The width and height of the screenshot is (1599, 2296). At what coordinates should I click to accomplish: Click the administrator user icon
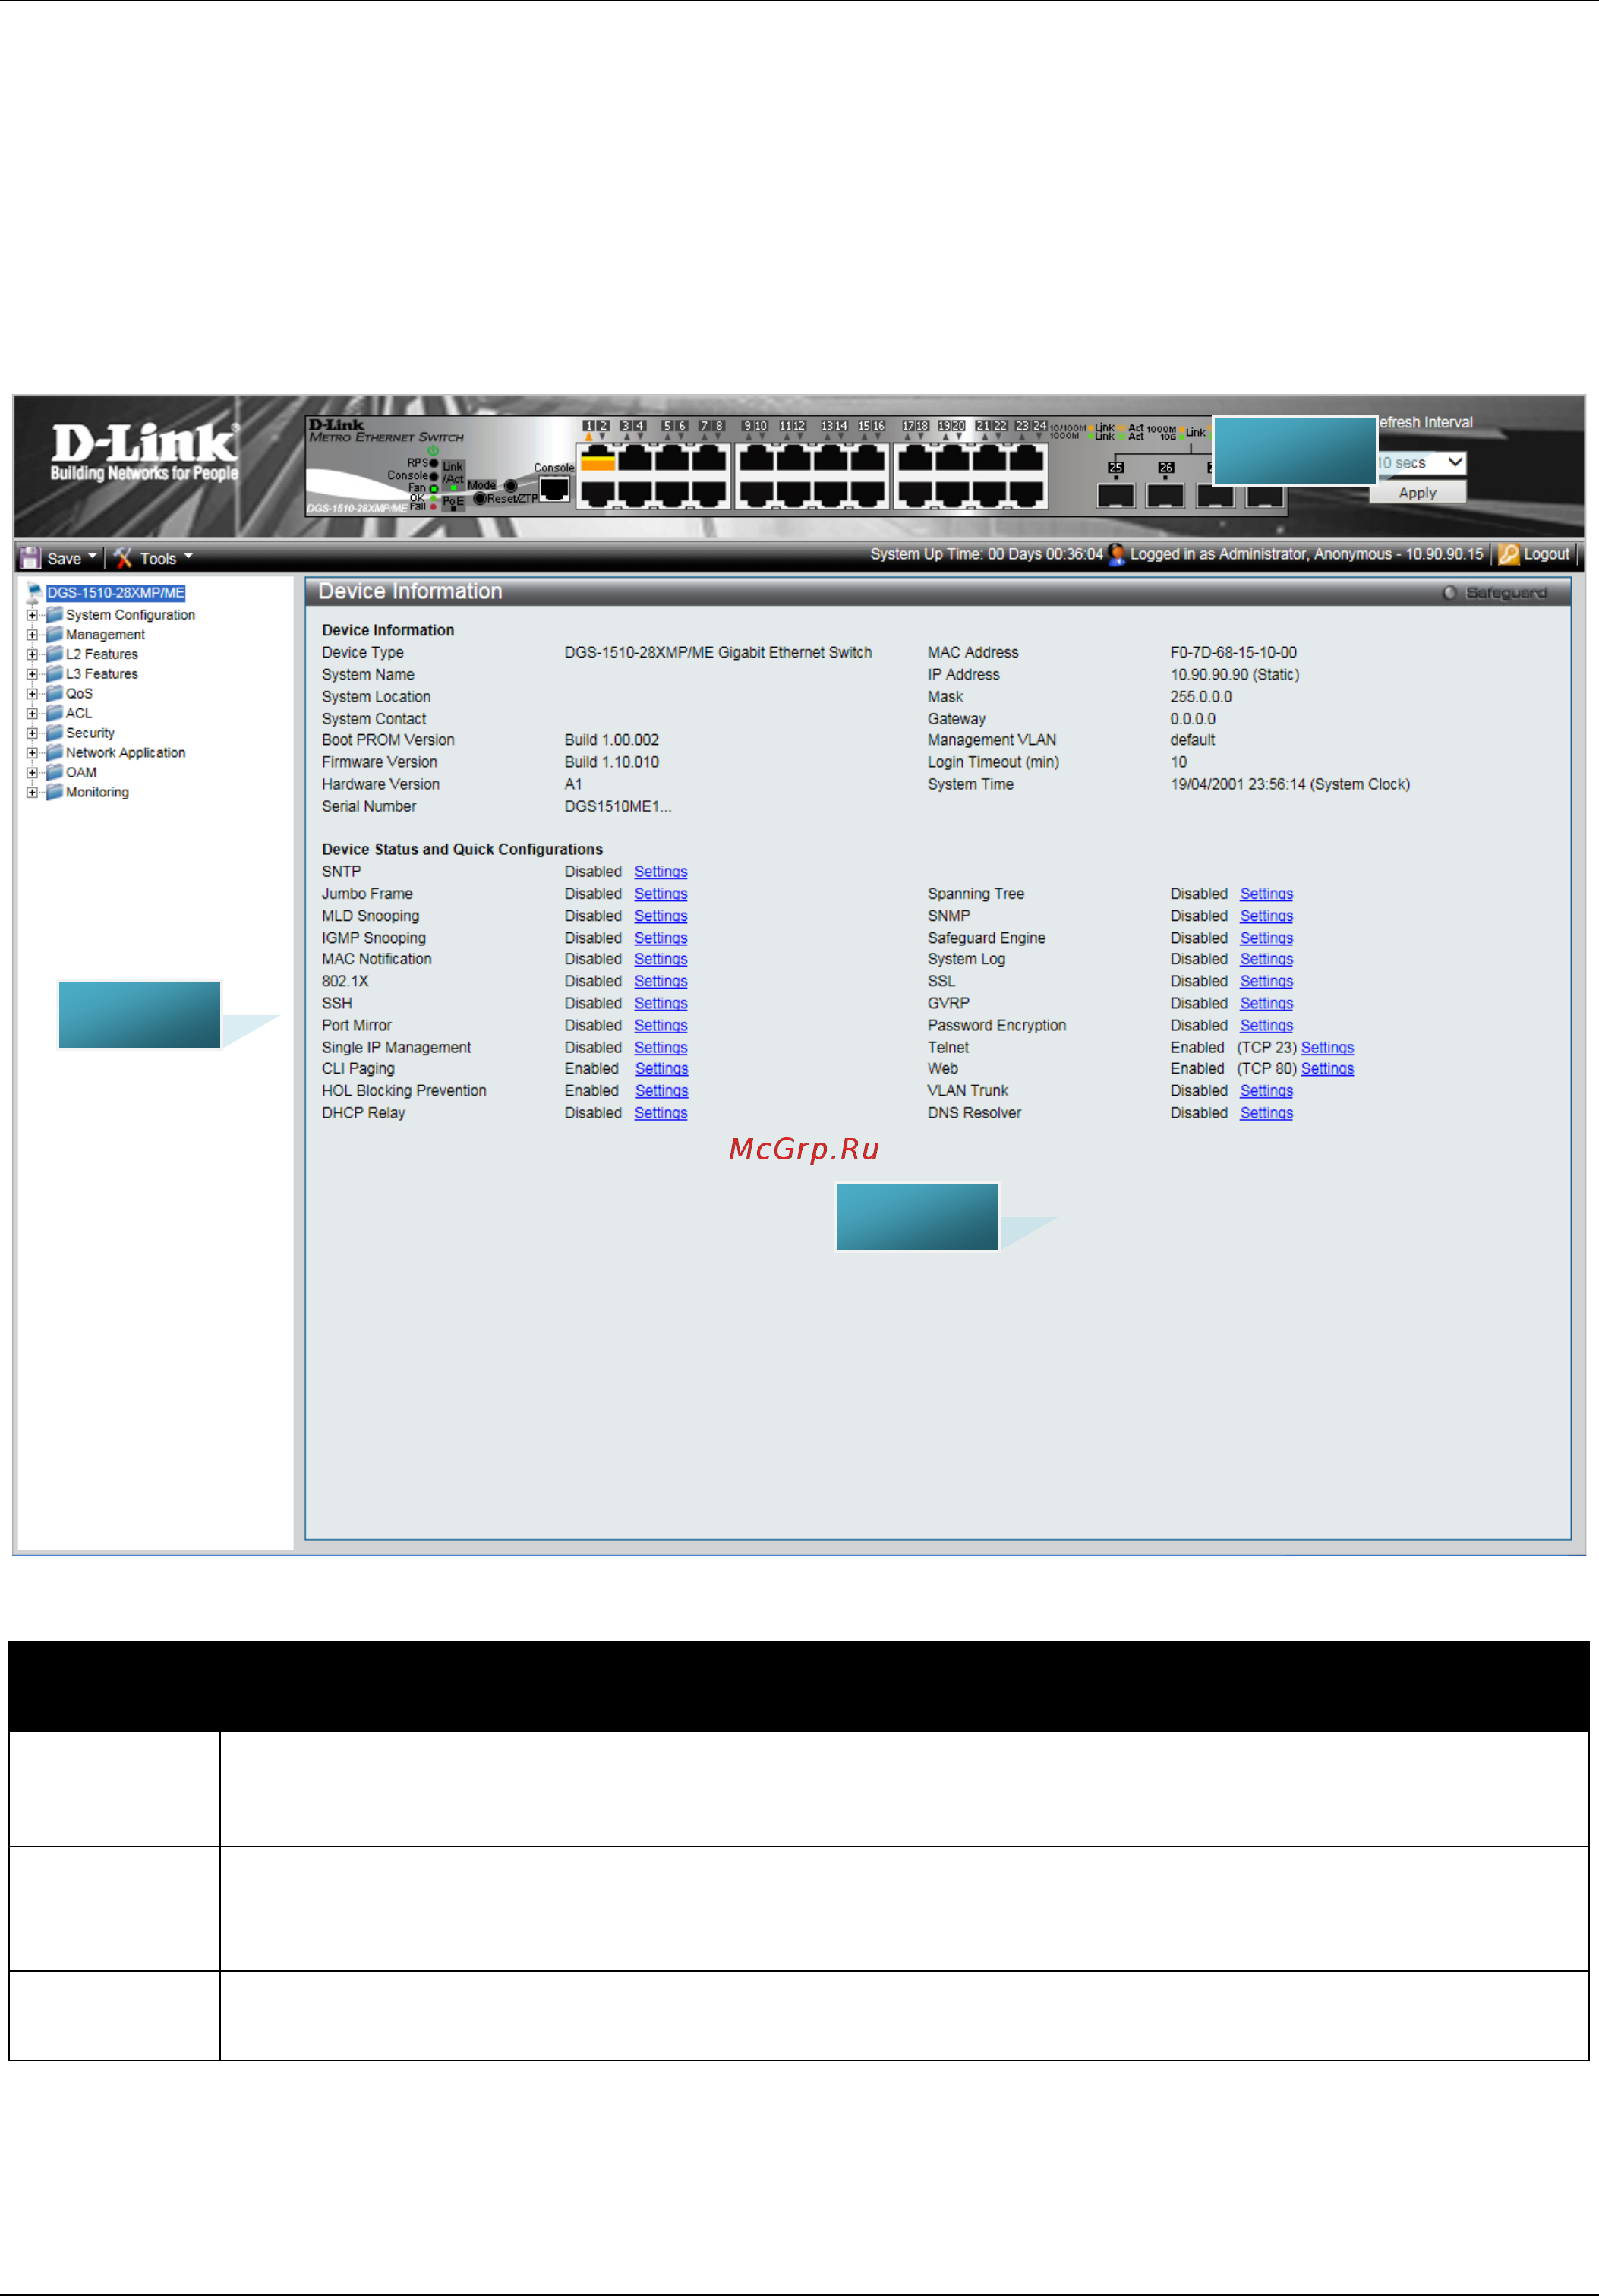(1117, 554)
